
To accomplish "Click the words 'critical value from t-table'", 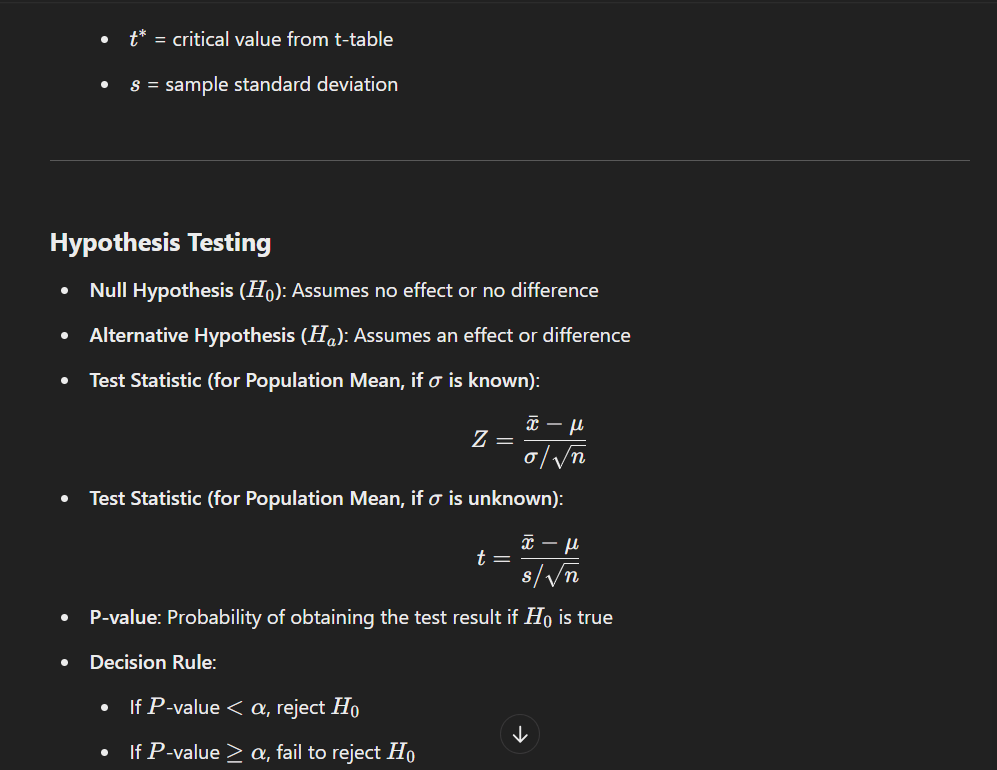I will 283,39.
